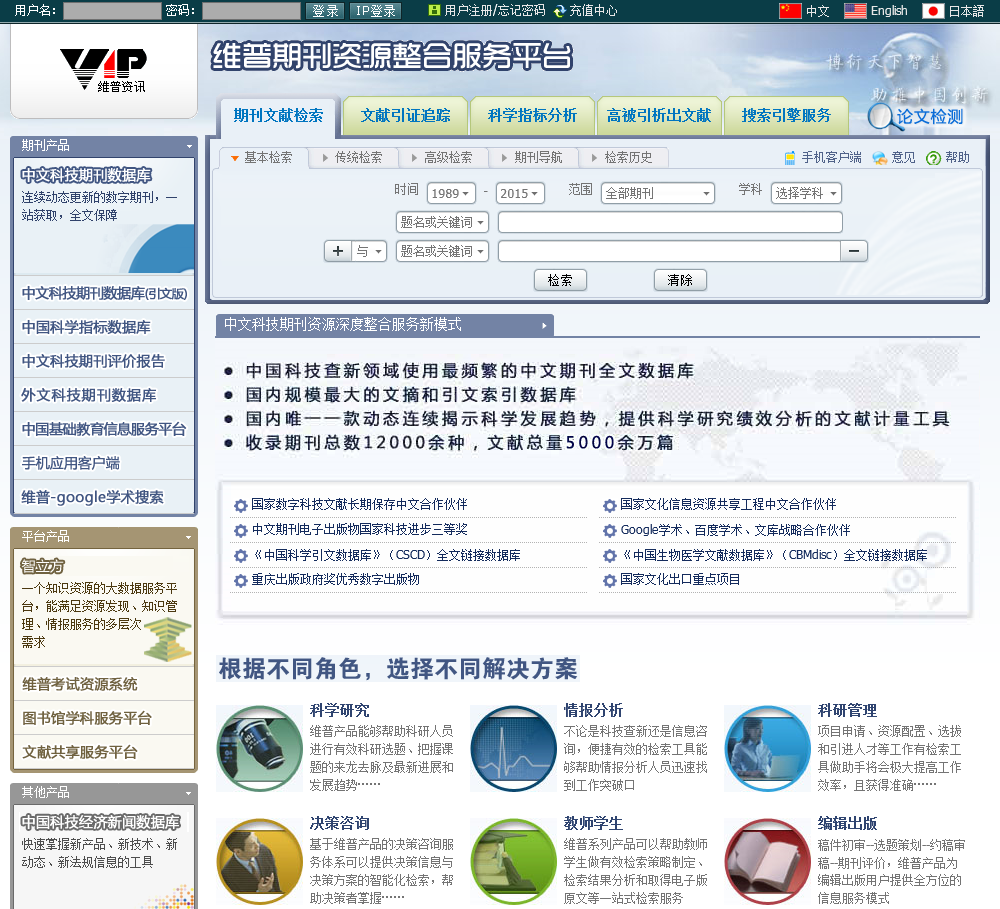Open the 范围 全部期刊 dropdown
This screenshot has height=909, width=1000.
[x=658, y=193]
